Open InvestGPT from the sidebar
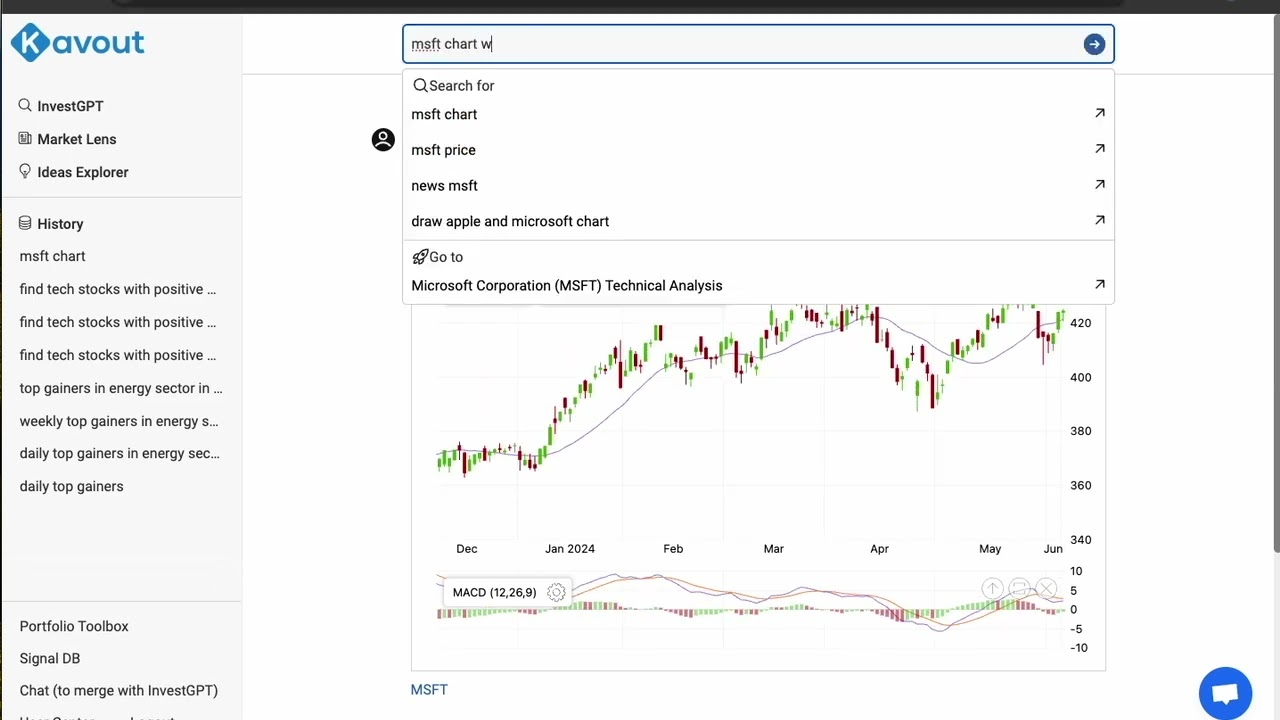 (x=70, y=106)
